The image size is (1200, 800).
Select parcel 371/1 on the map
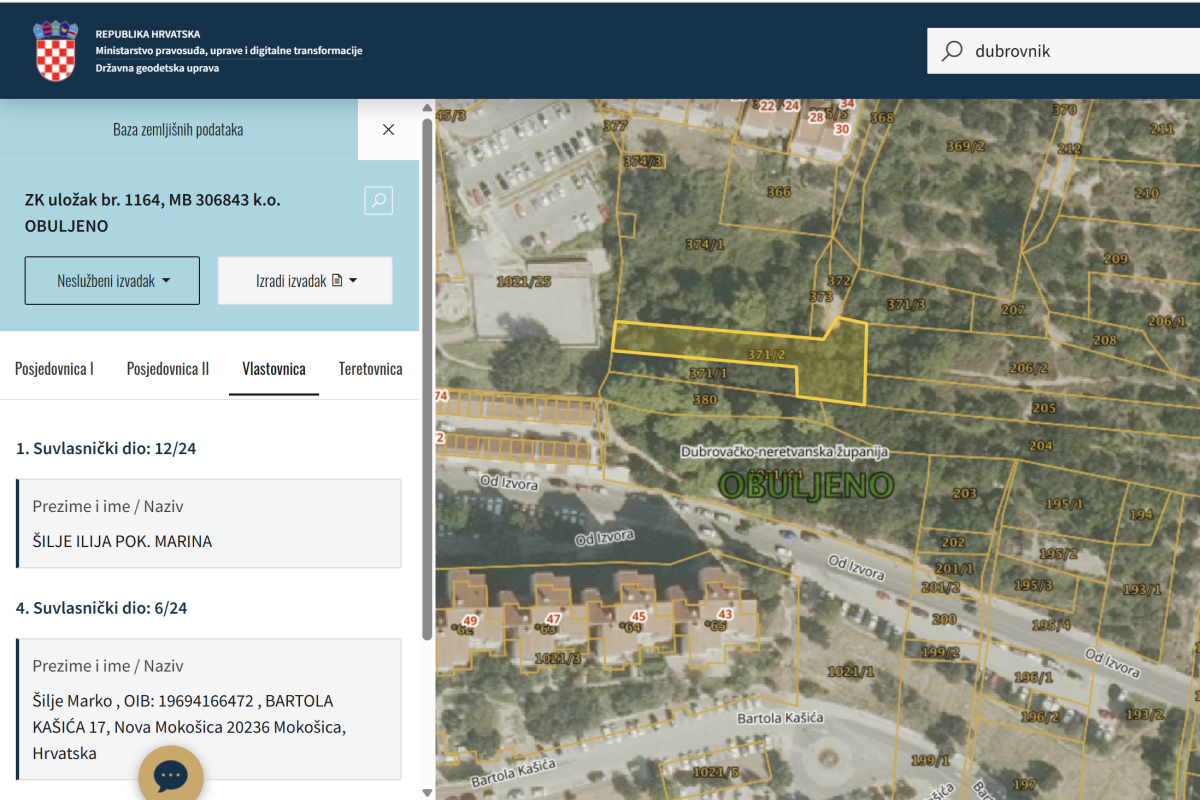708,373
